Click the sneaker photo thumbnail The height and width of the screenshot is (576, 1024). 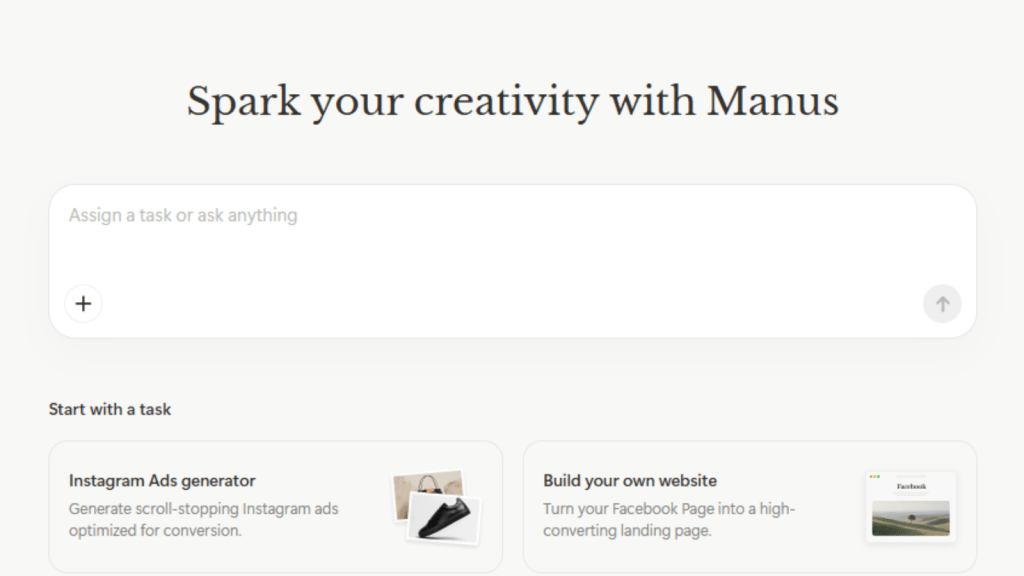click(441, 515)
